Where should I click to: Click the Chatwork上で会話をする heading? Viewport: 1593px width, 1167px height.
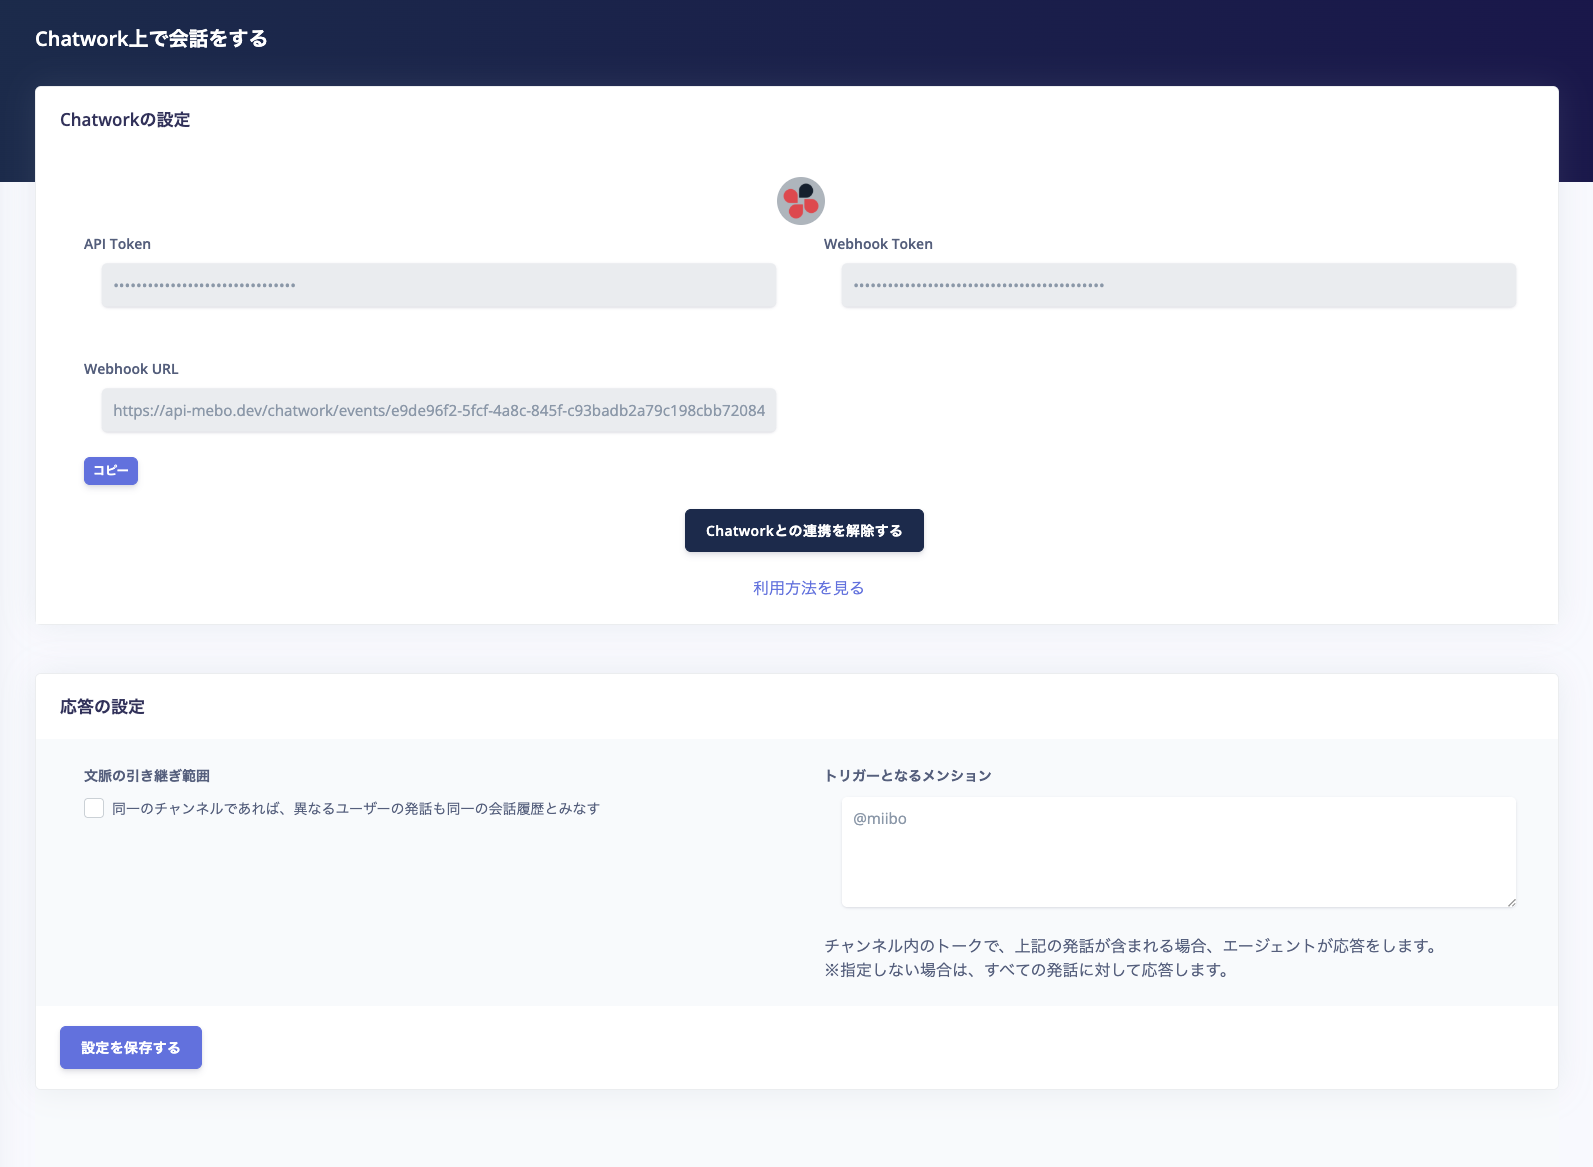(x=151, y=39)
